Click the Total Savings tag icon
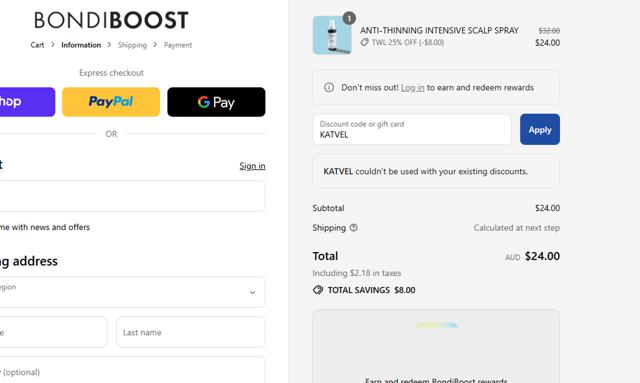Image resolution: width=640 pixels, height=383 pixels. pos(318,290)
